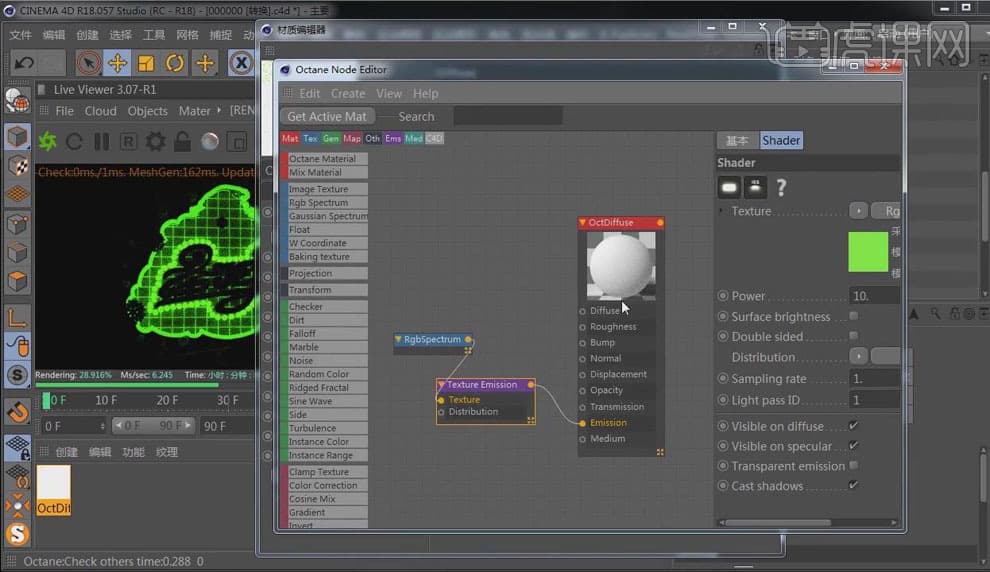Open the Texture arrow dropdown button
Image resolution: width=990 pixels, height=572 pixels.
(858, 210)
